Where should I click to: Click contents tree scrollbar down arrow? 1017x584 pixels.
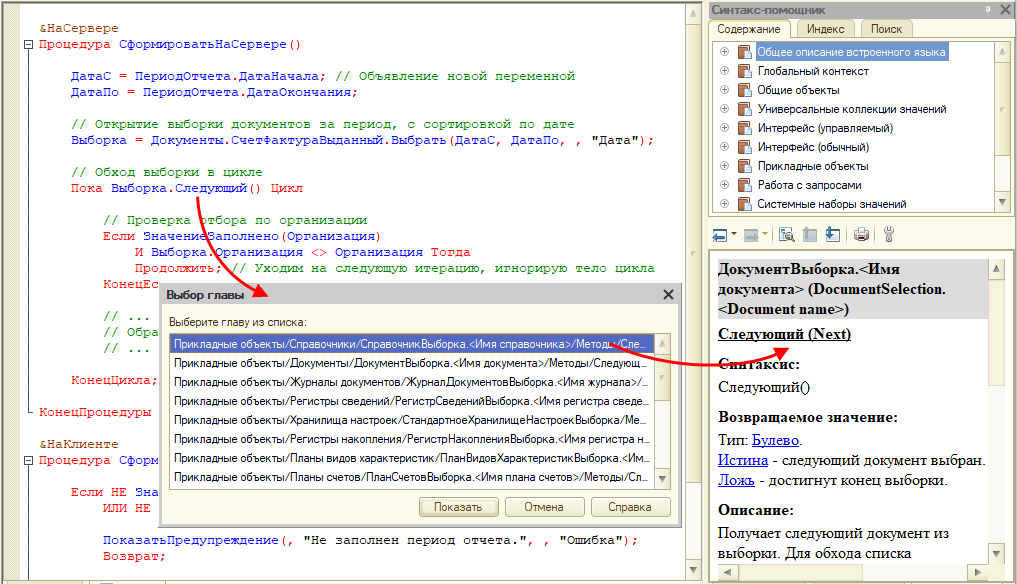[1002, 202]
